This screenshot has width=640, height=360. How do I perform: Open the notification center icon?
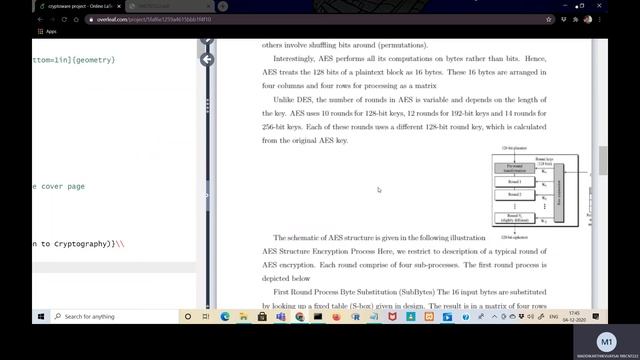(596, 316)
